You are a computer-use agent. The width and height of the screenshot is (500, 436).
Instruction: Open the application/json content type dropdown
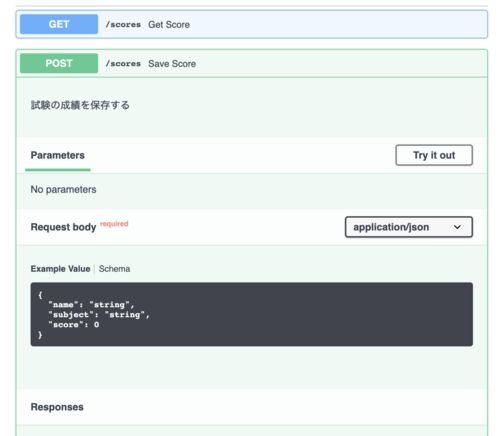[409, 227]
